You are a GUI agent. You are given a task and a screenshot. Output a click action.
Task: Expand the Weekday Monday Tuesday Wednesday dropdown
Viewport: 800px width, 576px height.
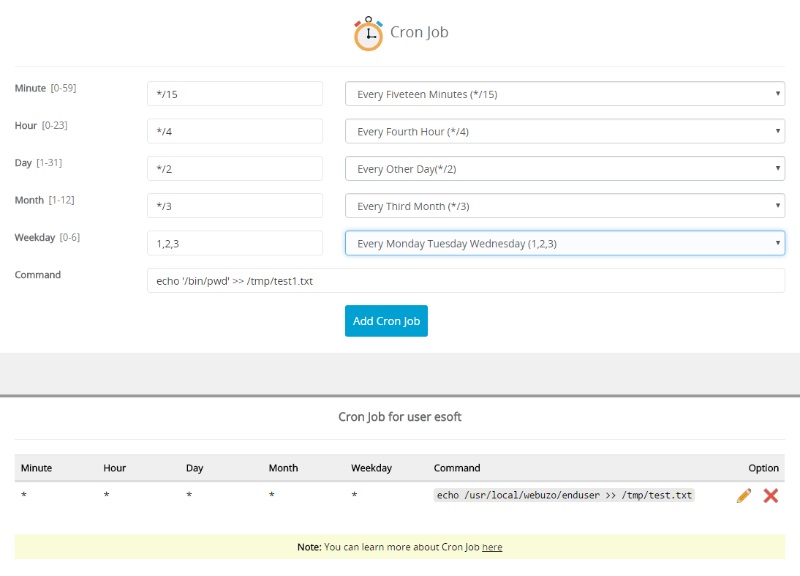[565, 243]
